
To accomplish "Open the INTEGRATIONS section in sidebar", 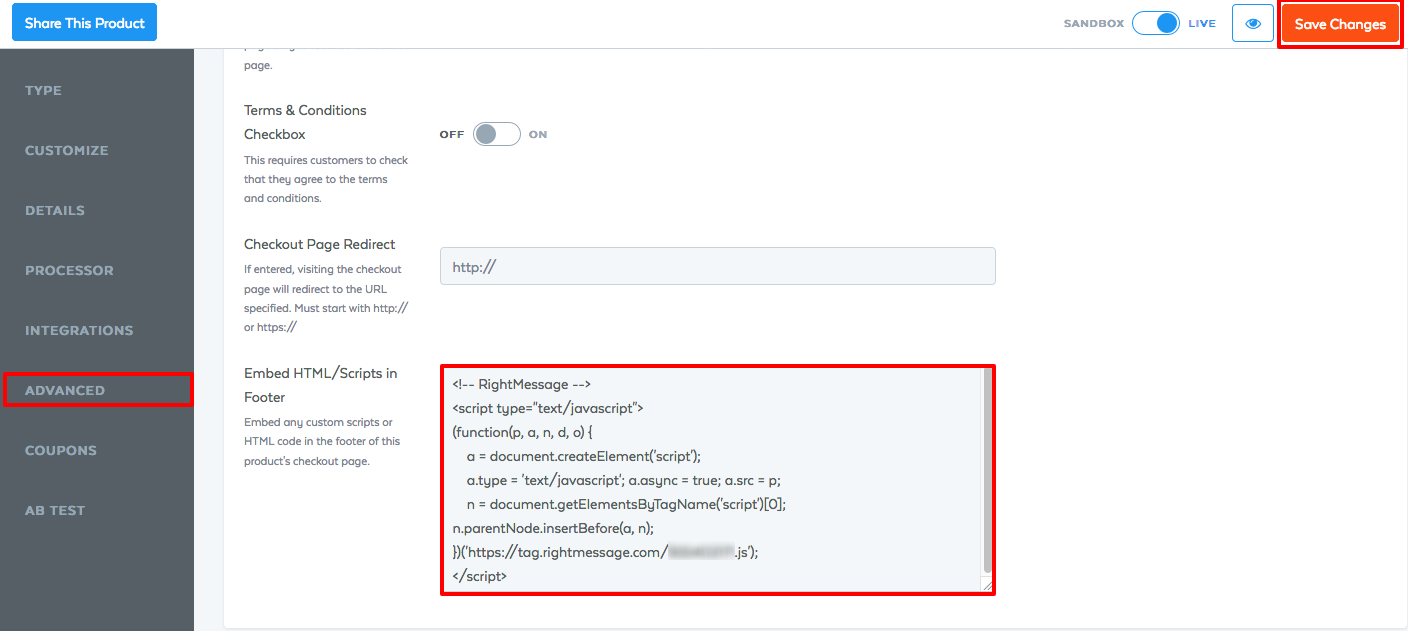I will coord(79,331).
